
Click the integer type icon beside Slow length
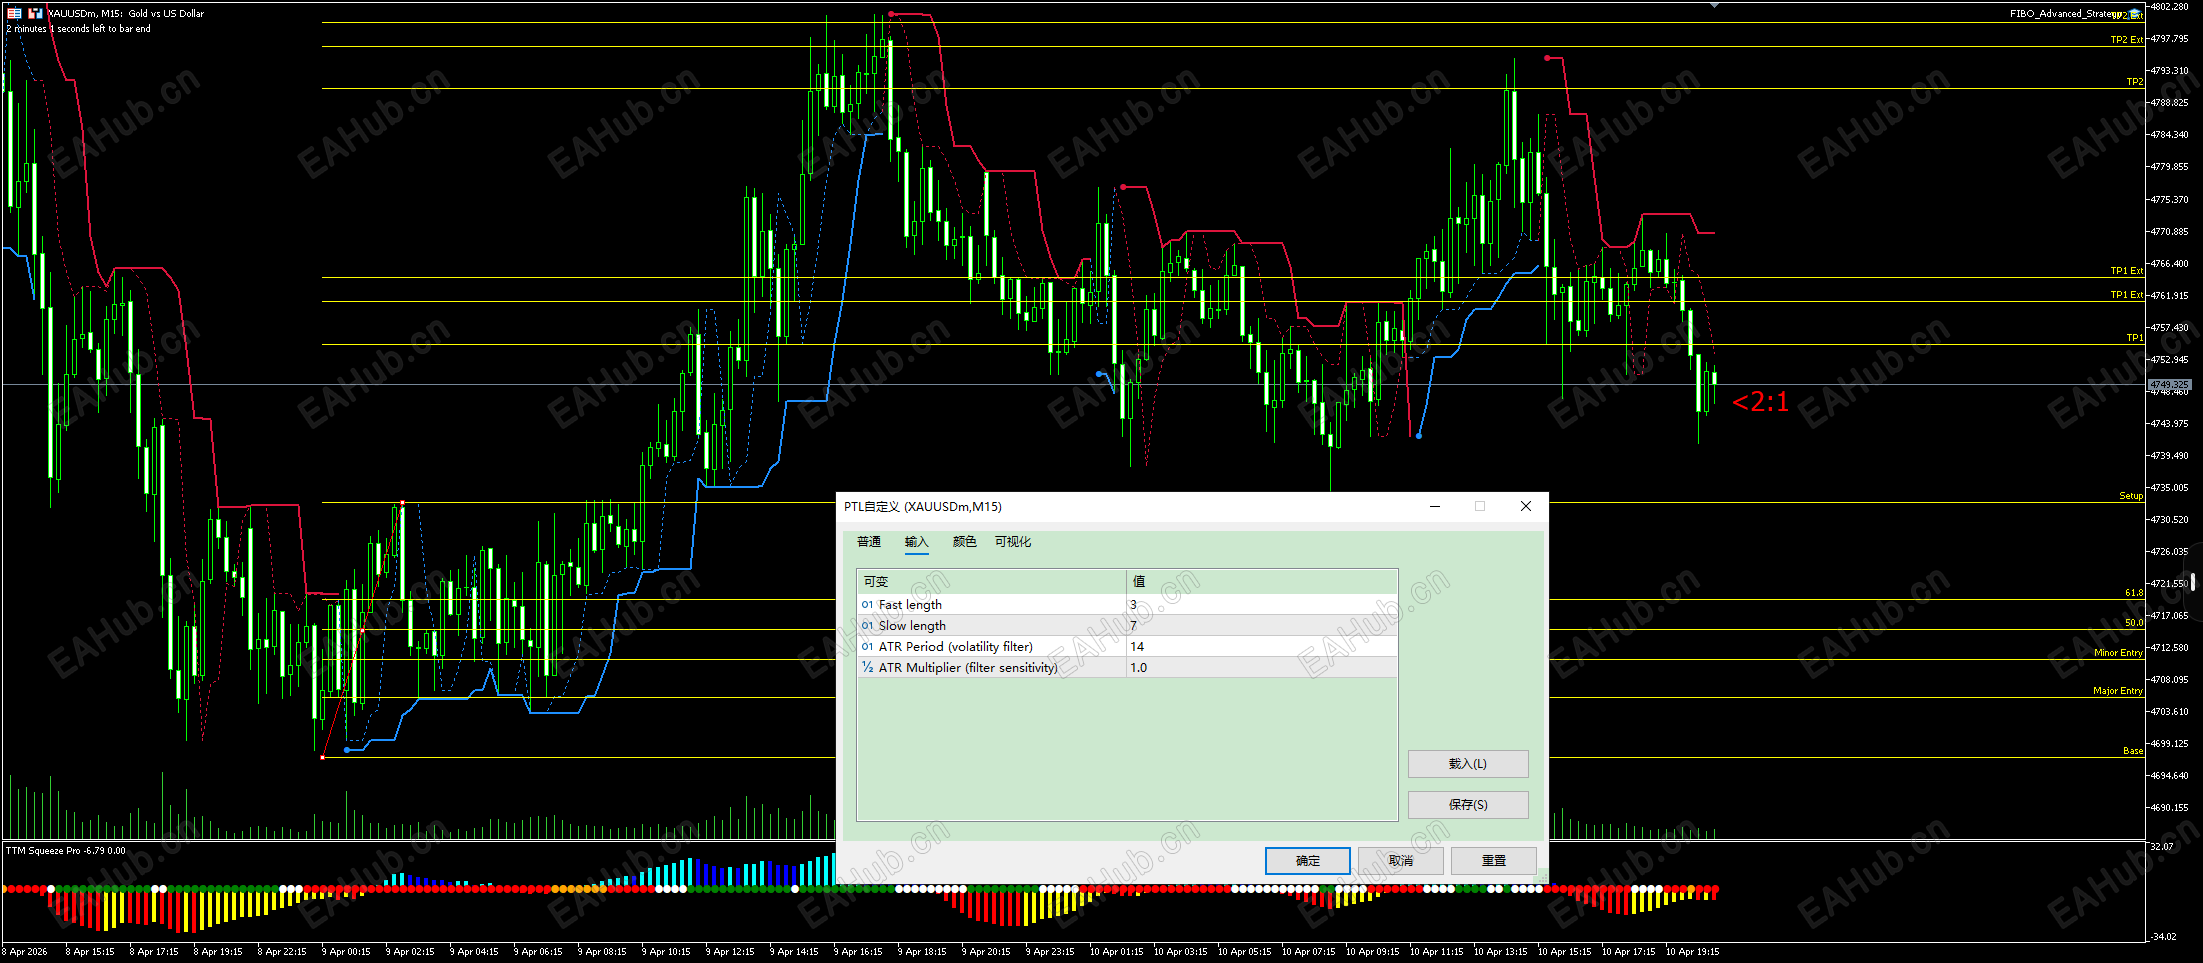pyautogui.click(x=867, y=626)
